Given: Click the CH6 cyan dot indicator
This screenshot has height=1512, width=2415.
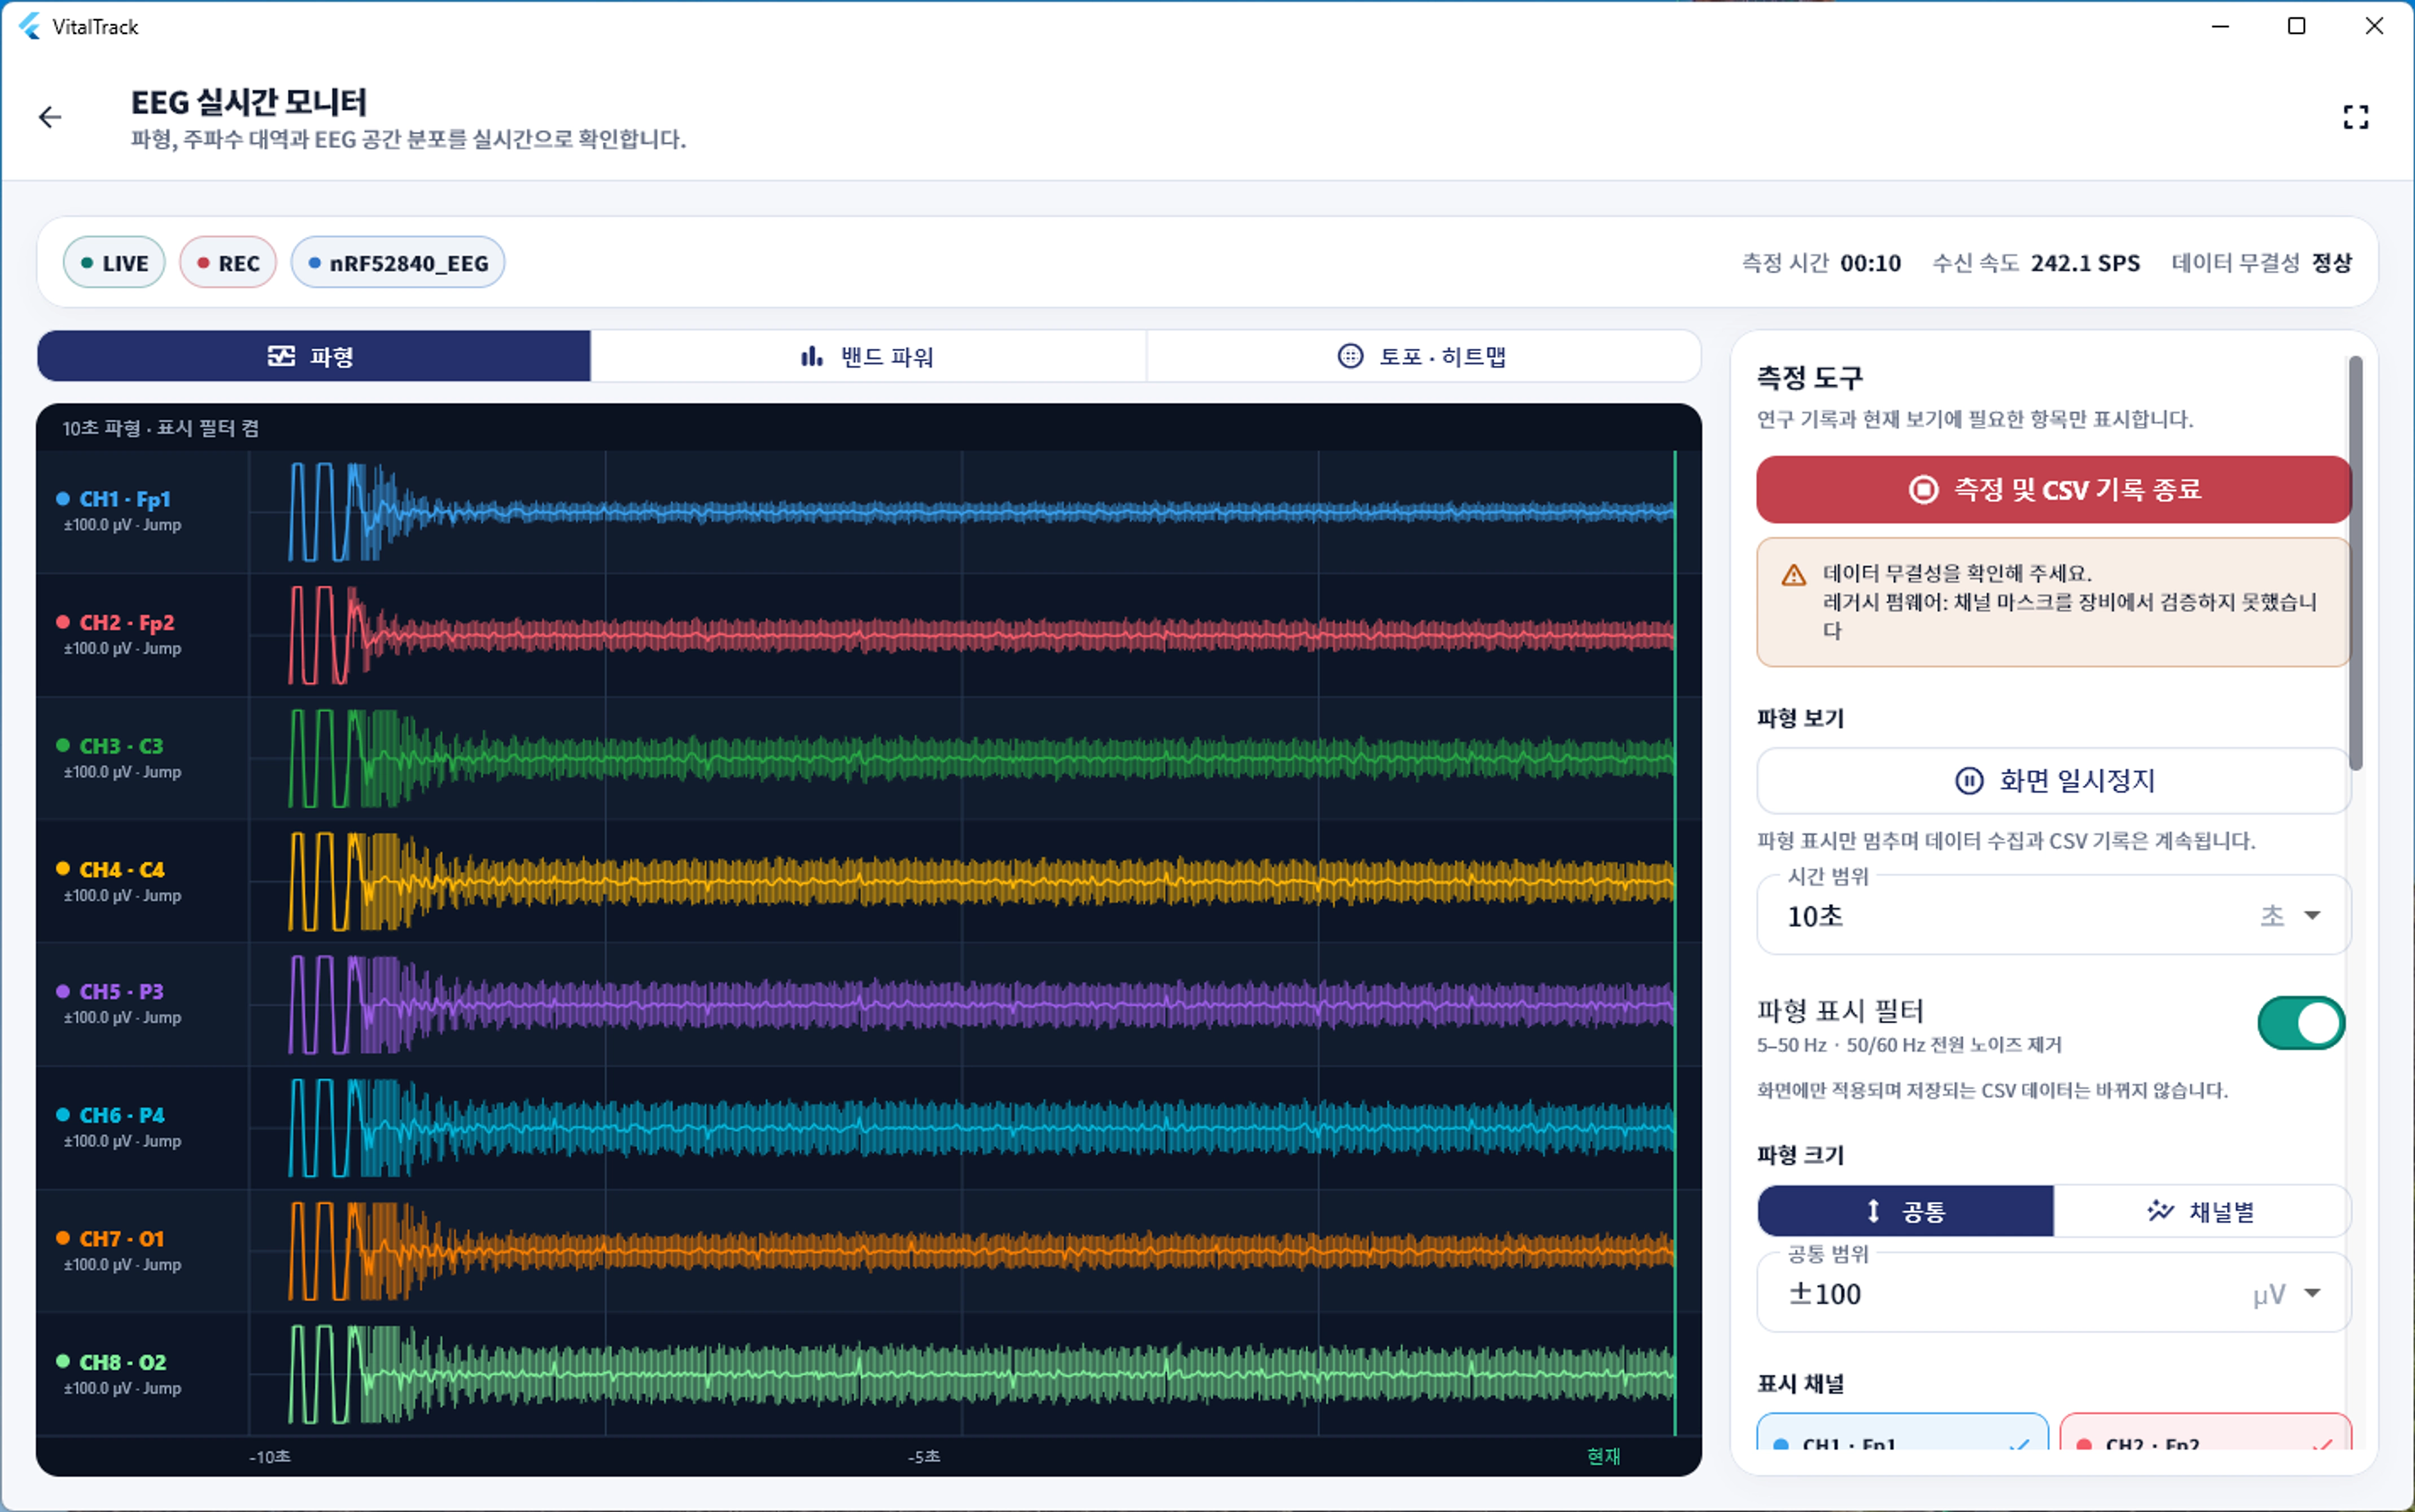Looking at the screenshot, I should pyautogui.click(x=63, y=1115).
